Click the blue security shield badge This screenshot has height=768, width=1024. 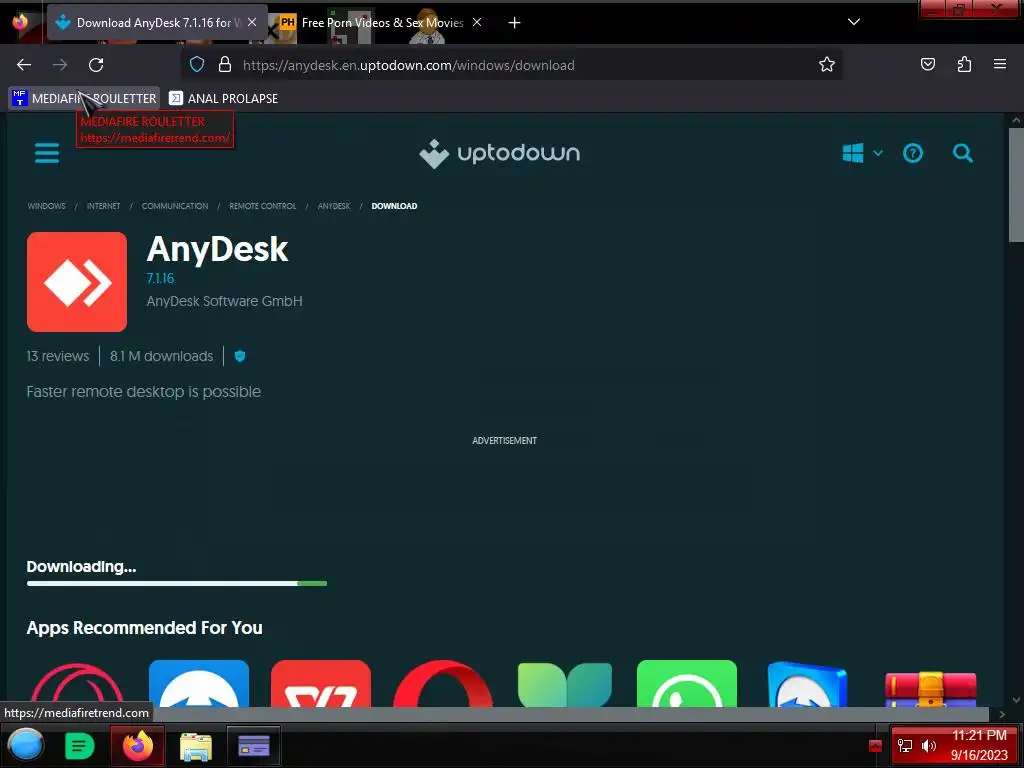pyautogui.click(x=240, y=356)
